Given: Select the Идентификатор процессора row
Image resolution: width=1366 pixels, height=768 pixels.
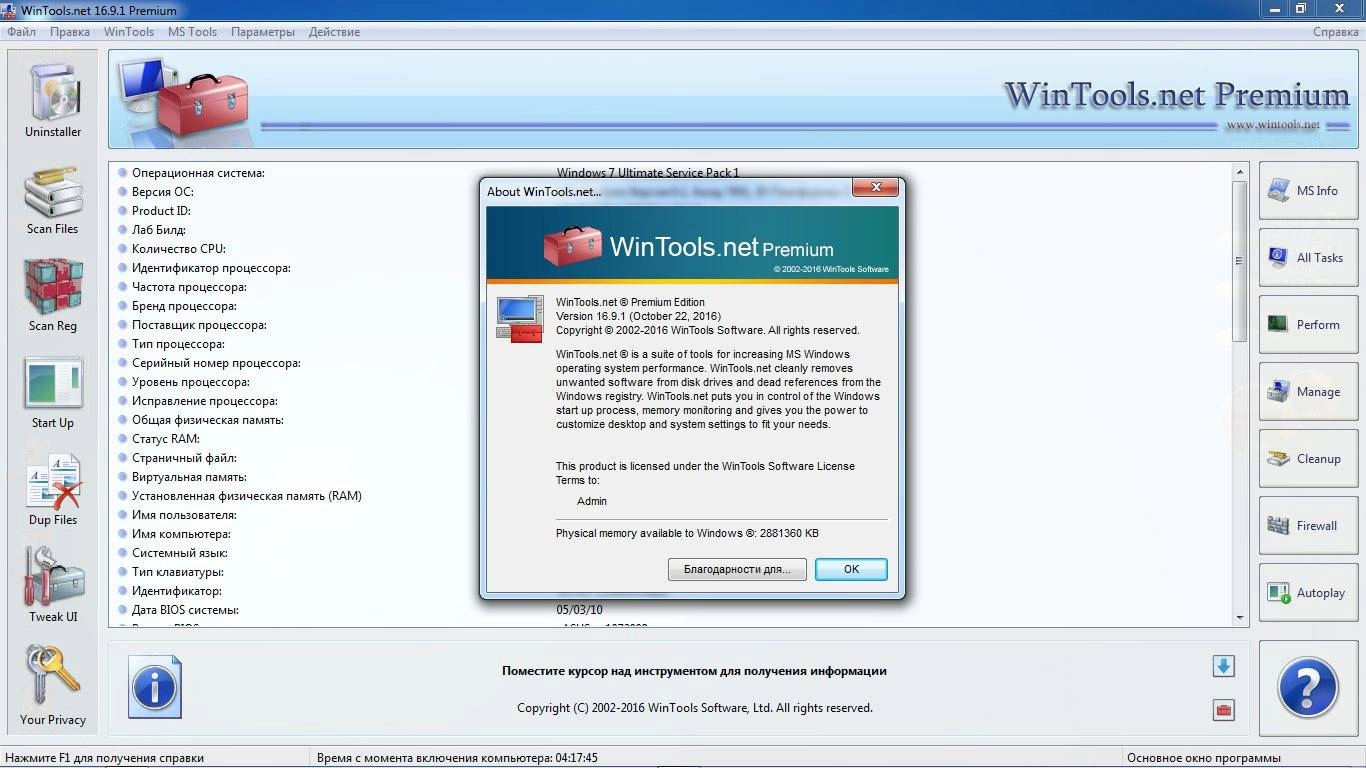Looking at the screenshot, I should pyautogui.click(x=672, y=268).
